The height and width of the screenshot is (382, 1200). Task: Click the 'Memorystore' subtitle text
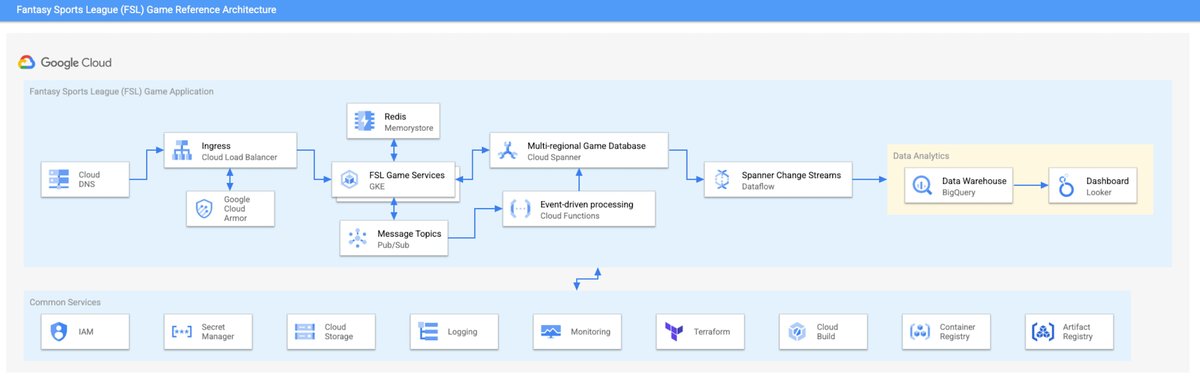click(x=408, y=128)
